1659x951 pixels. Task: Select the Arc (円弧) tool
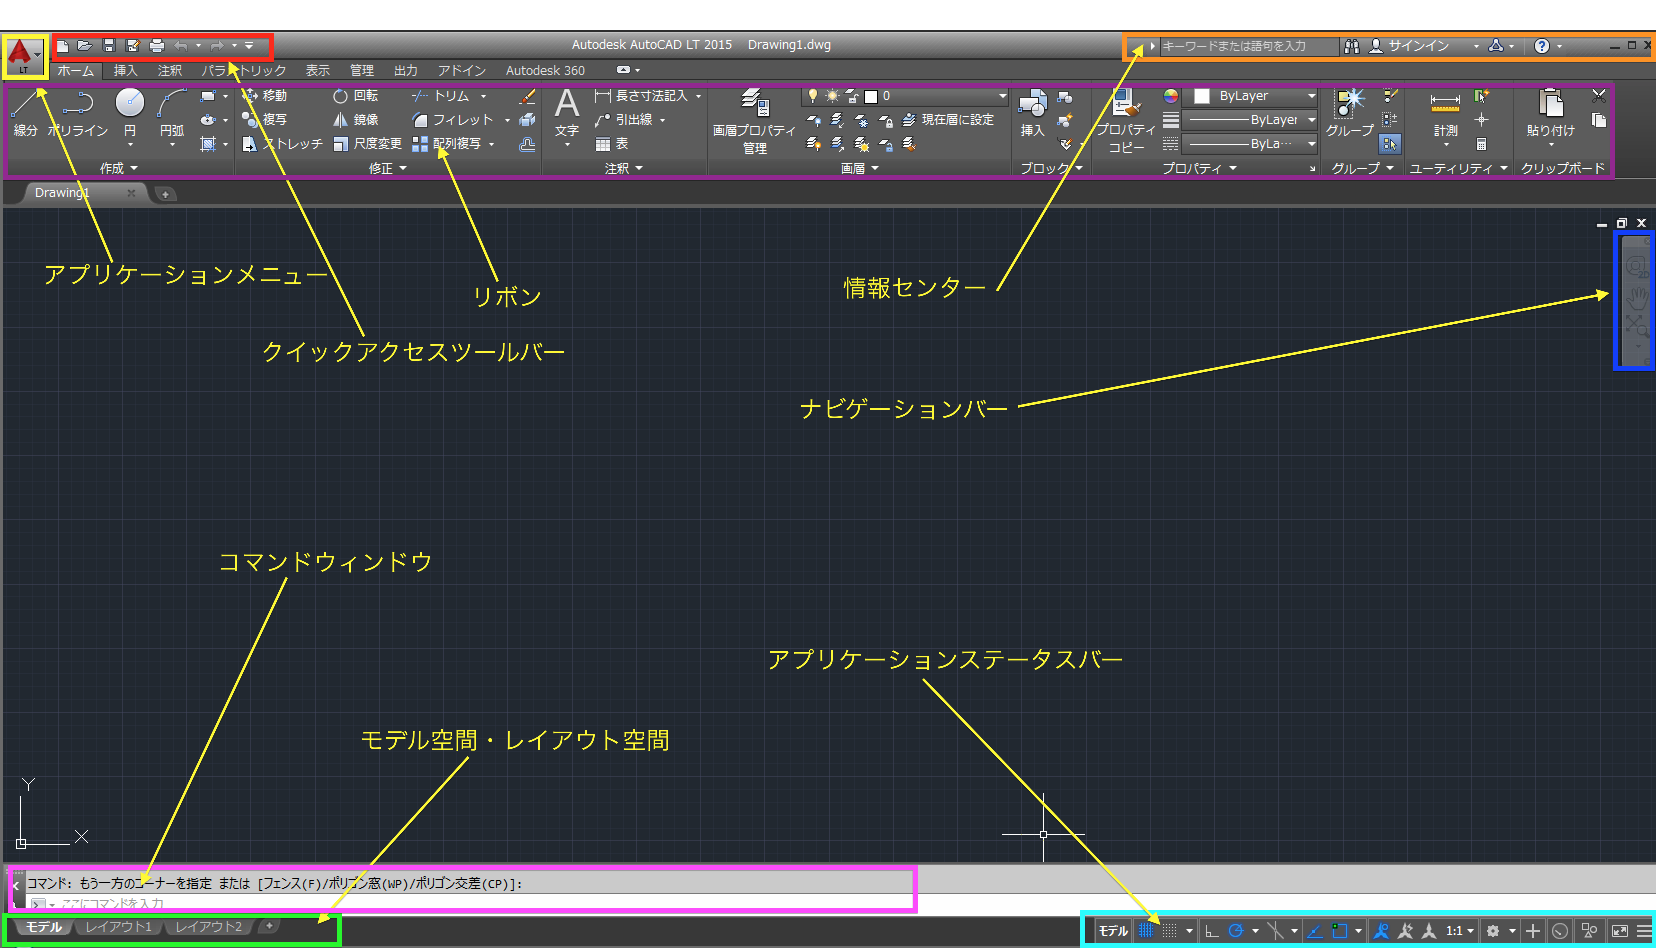click(x=172, y=113)
